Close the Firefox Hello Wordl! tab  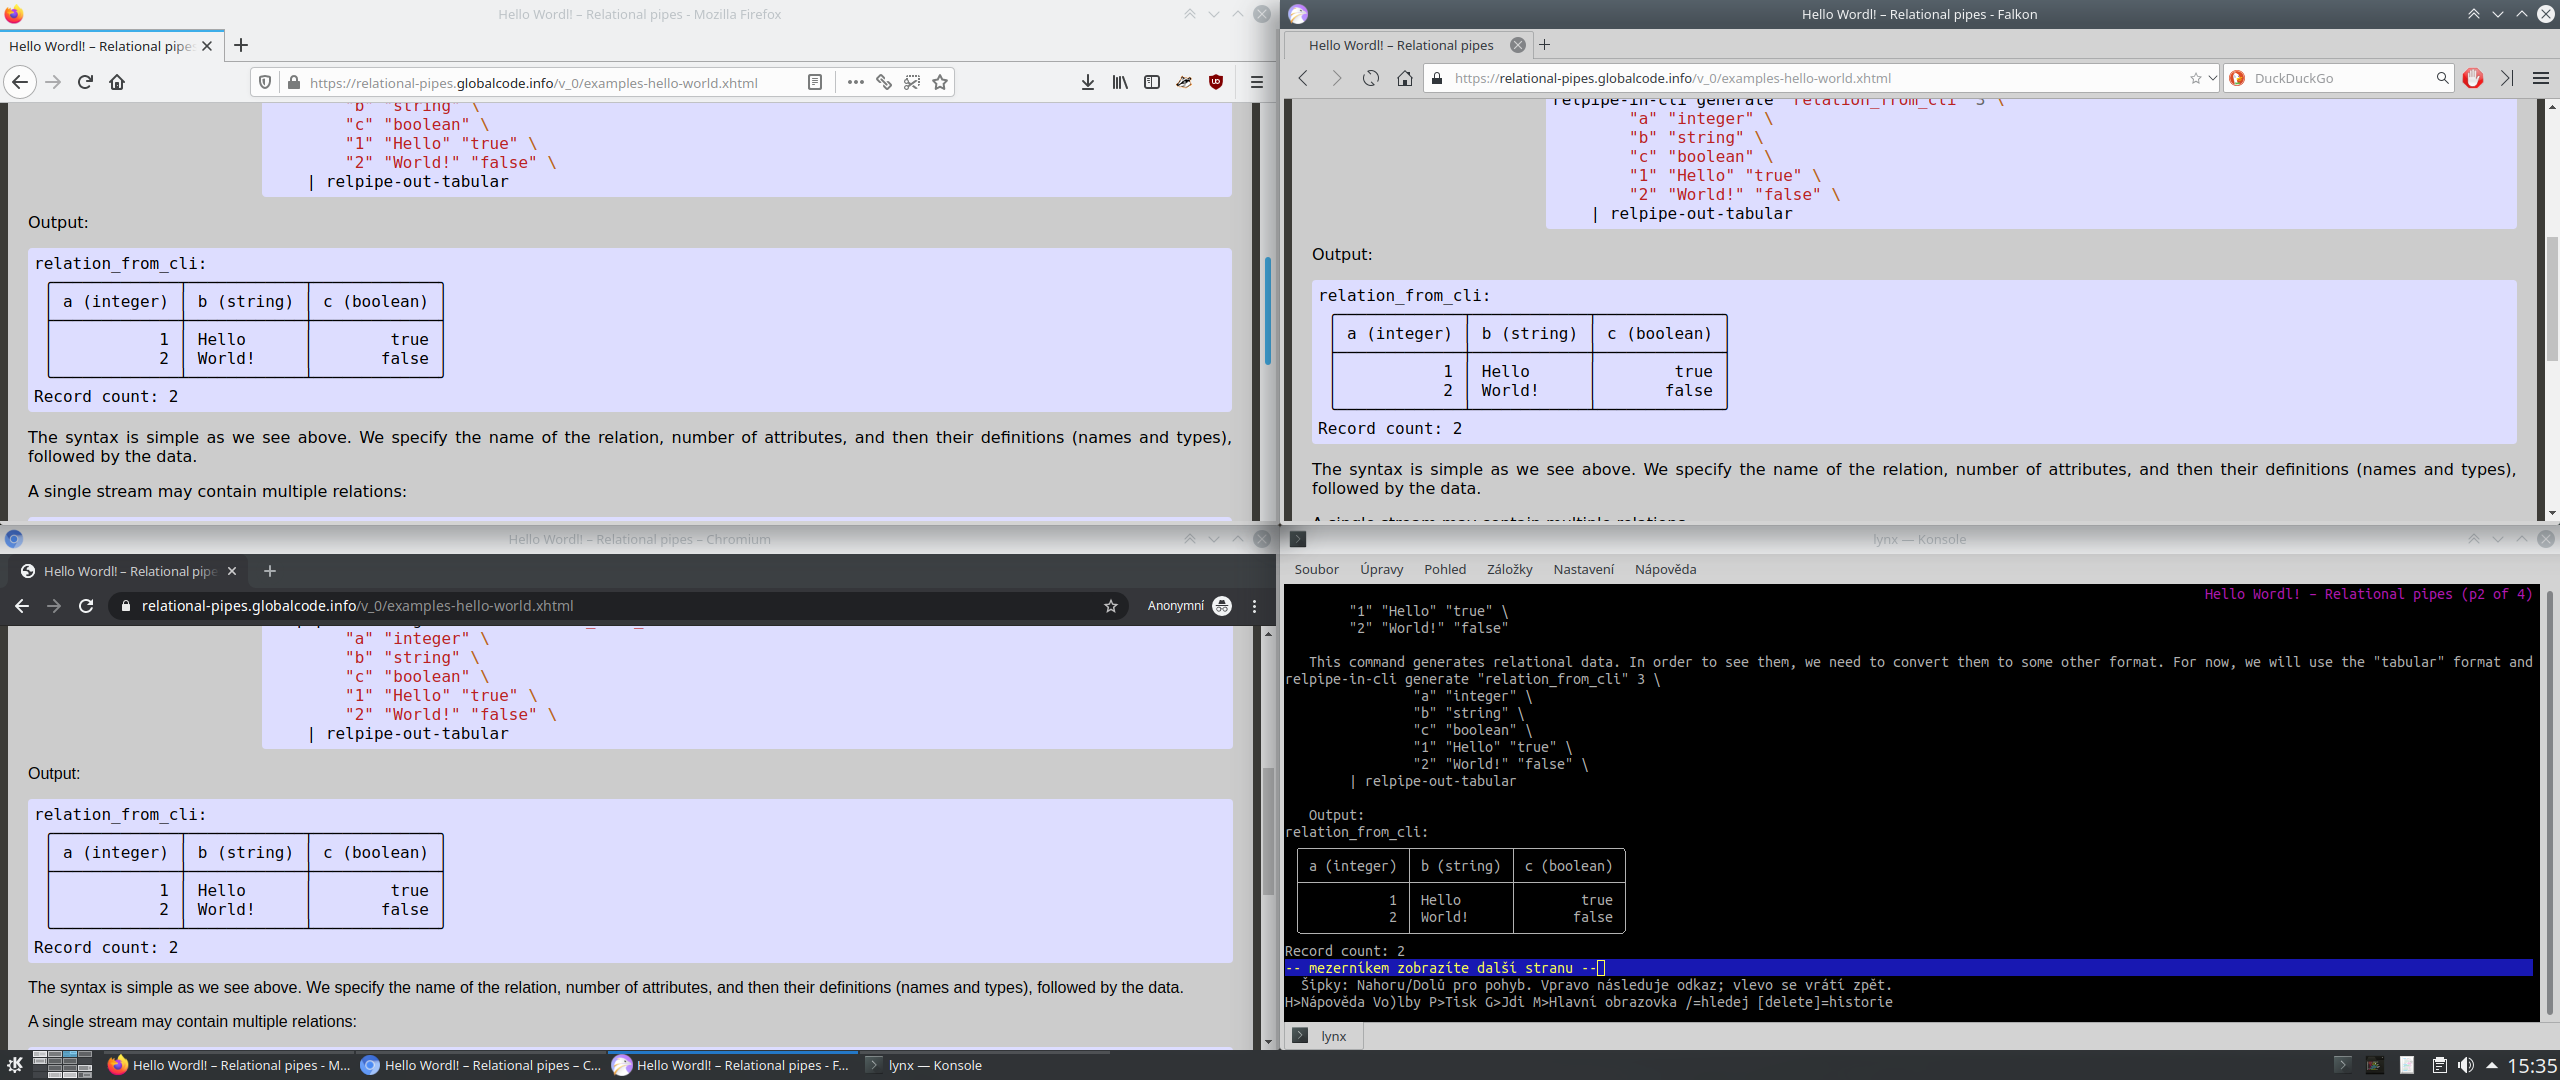(x=207, y=46)
